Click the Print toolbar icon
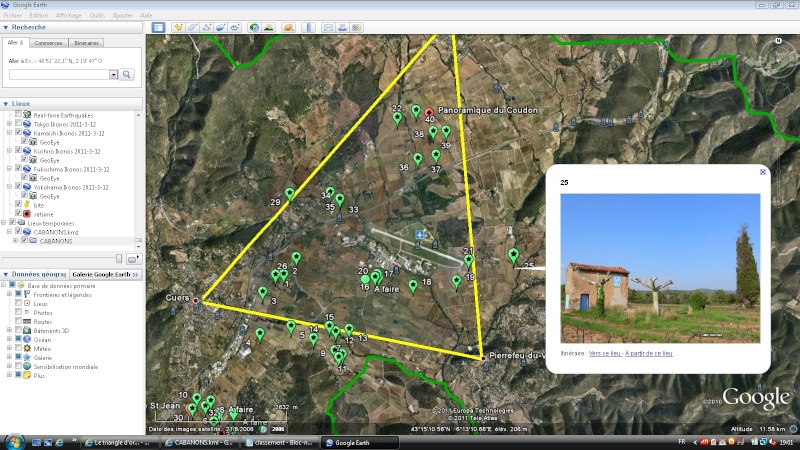The image size is (800, 450). 342,28
